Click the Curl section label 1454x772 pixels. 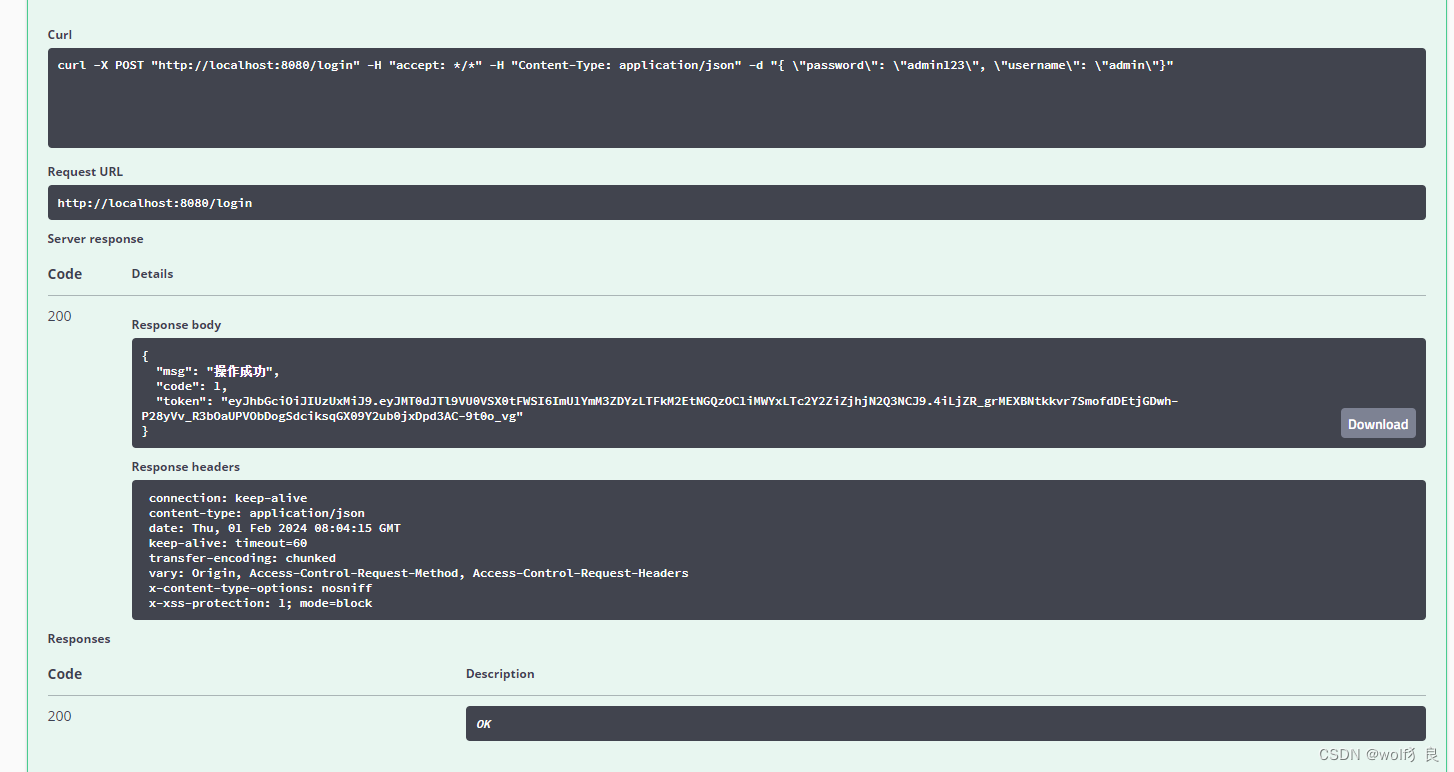tap(60, 35)
